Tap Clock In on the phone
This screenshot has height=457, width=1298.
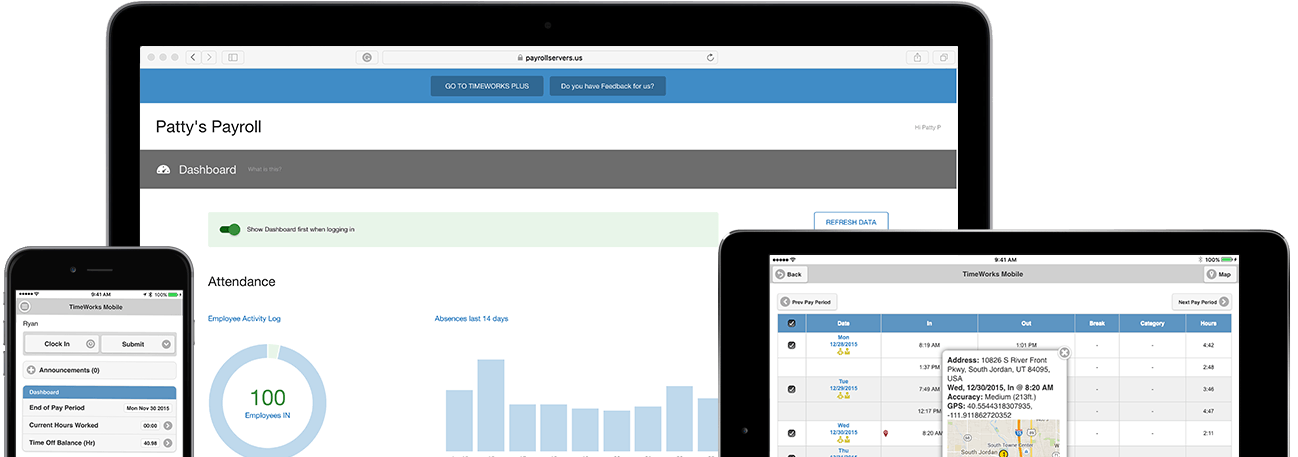pyautogui.click(x=60, y=343)
